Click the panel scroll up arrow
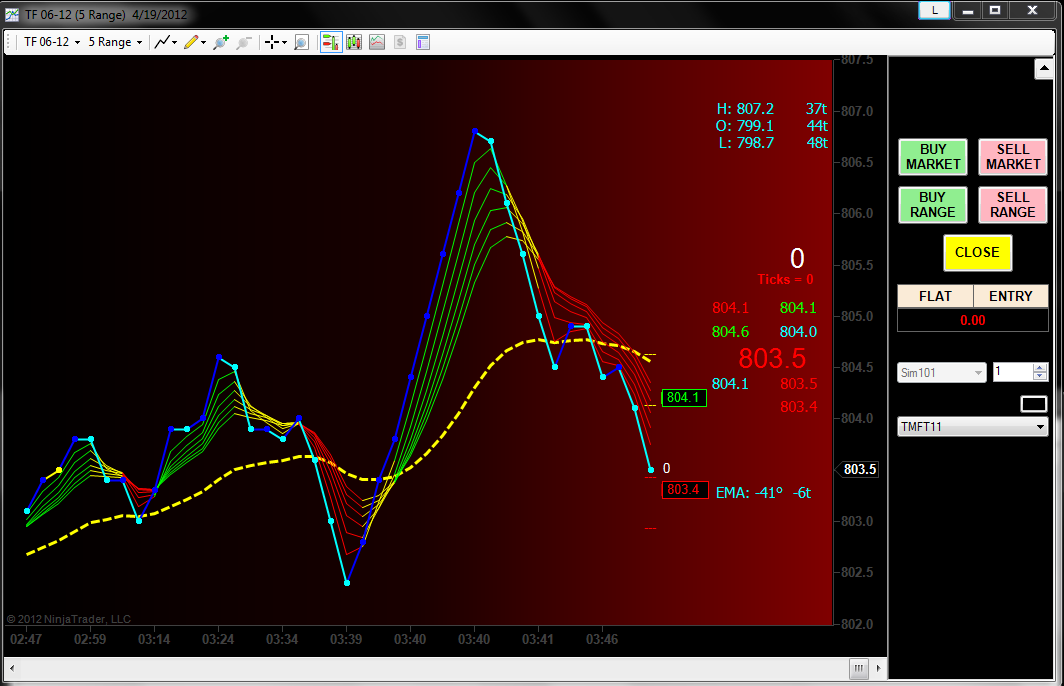1064x686 pixels. 1044,69
